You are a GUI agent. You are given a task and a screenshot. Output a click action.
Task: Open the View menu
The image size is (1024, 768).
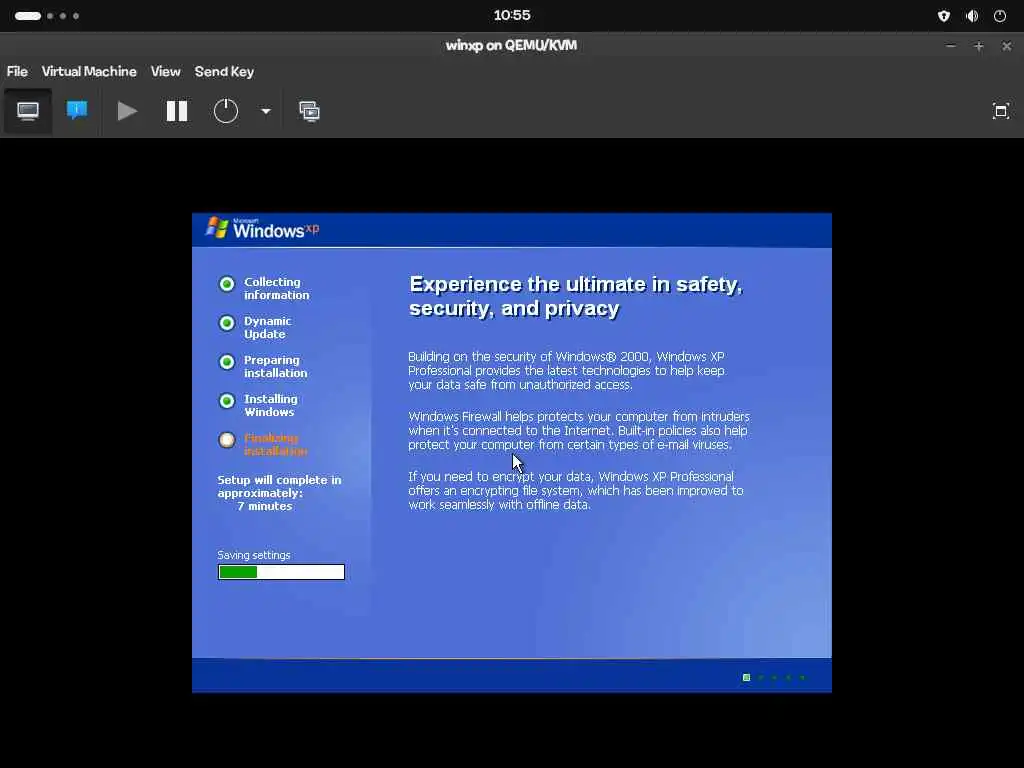pos(165,72)
